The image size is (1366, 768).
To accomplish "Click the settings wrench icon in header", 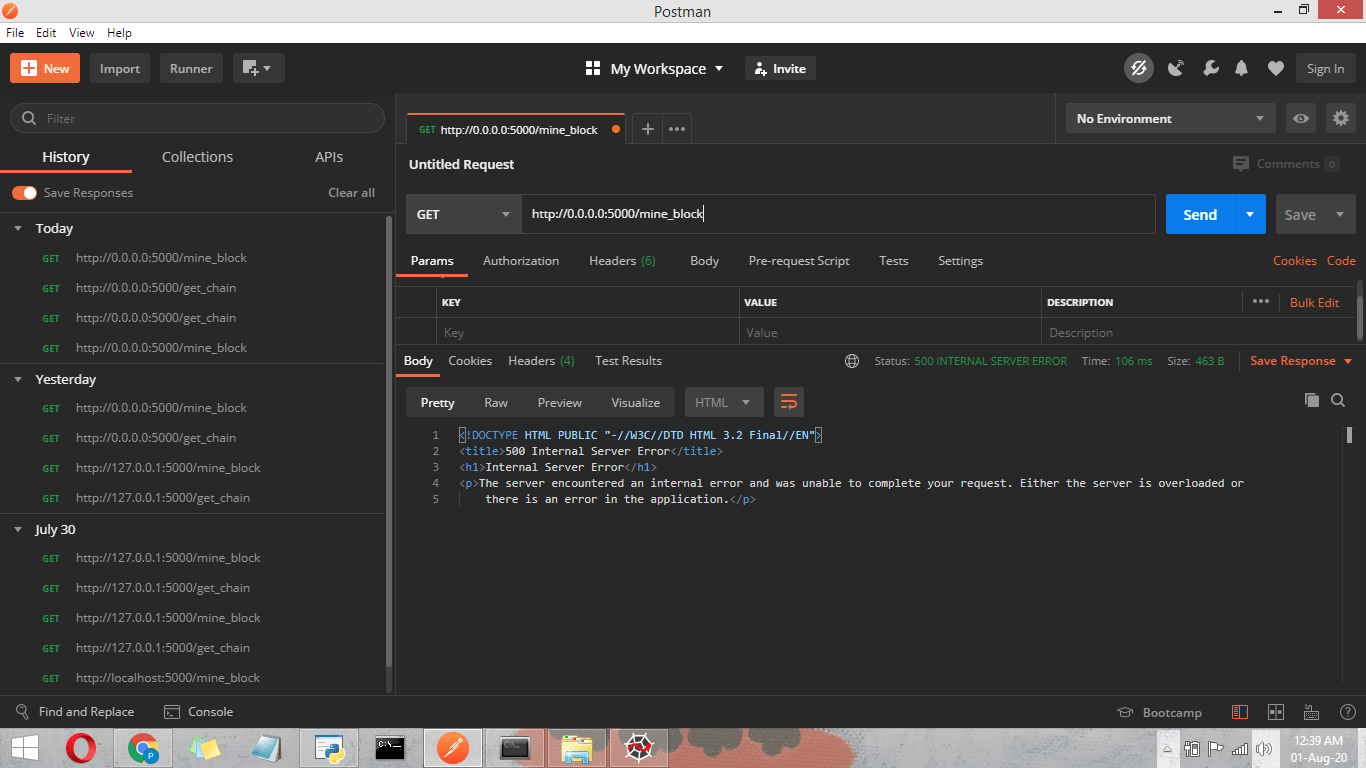I will coord(1210,68).
